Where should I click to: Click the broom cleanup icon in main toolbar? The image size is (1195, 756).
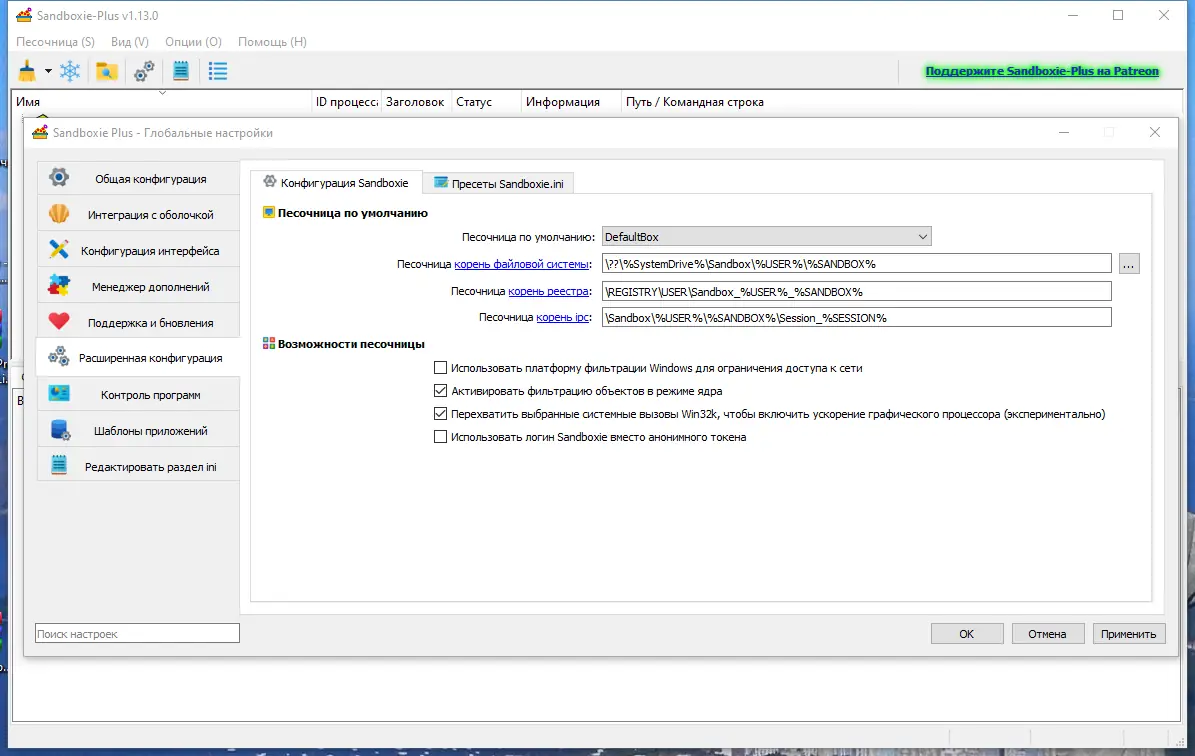(x=27, y=71)
